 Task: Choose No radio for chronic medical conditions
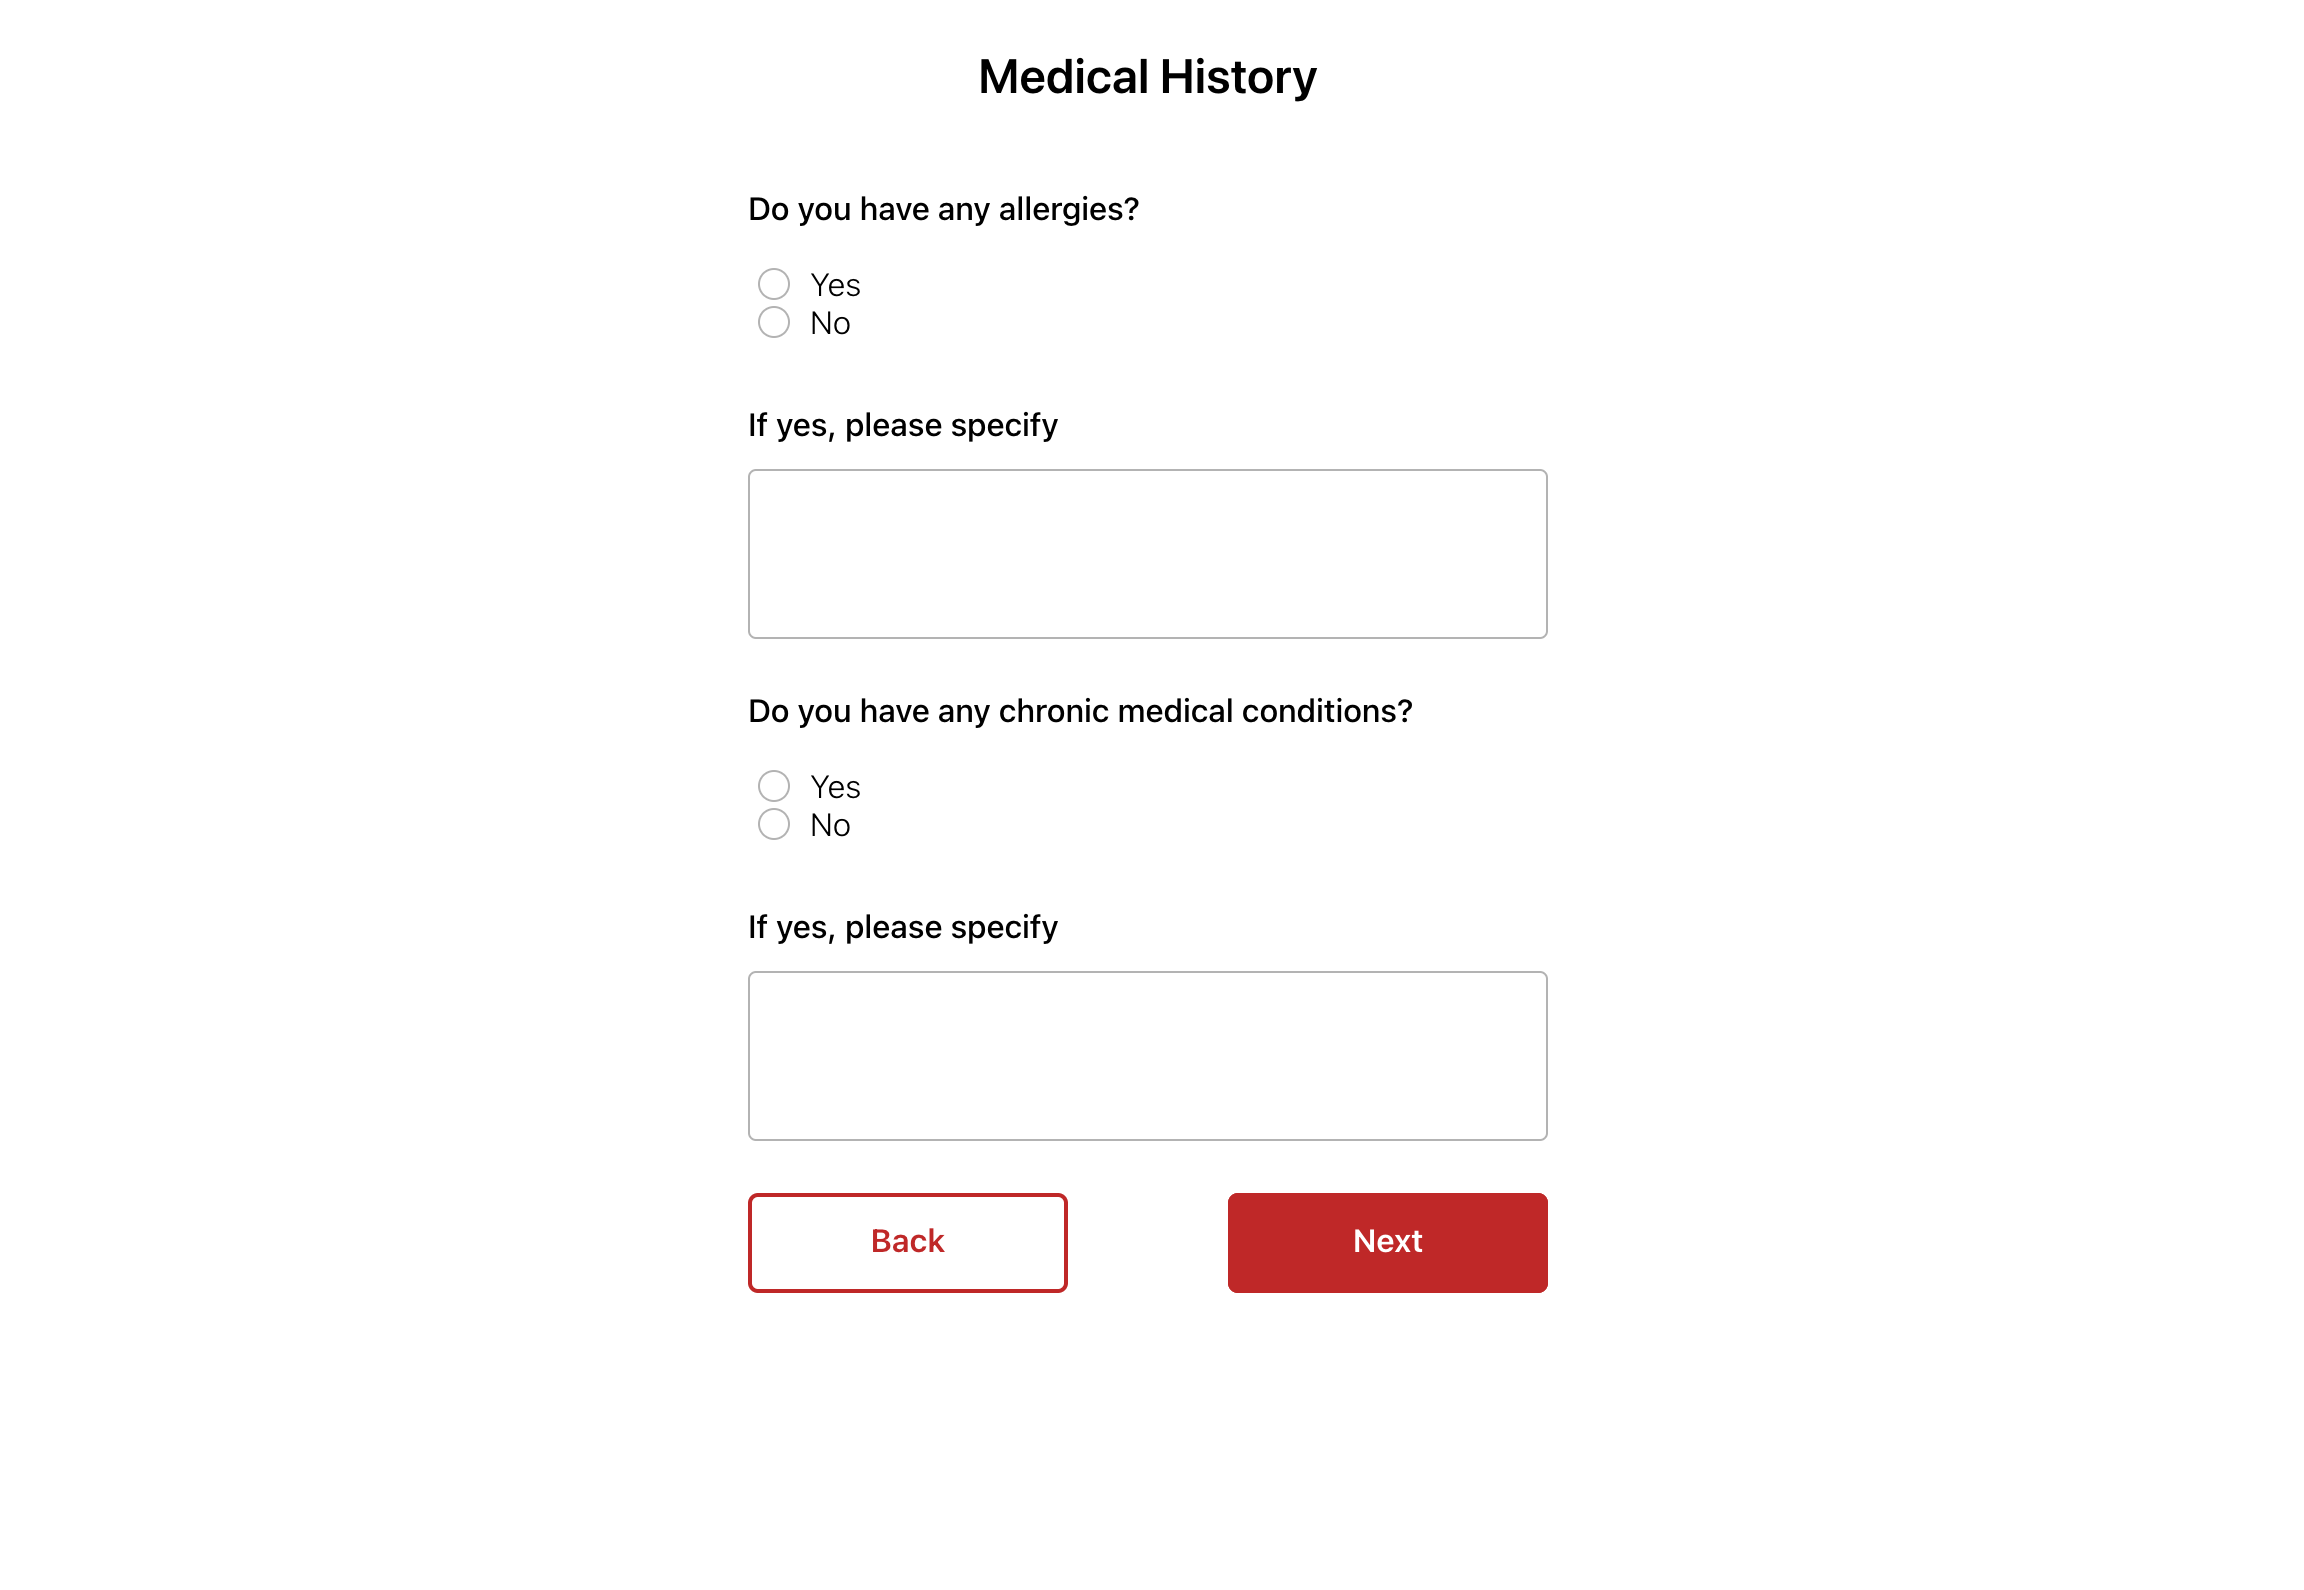[773, 825]
